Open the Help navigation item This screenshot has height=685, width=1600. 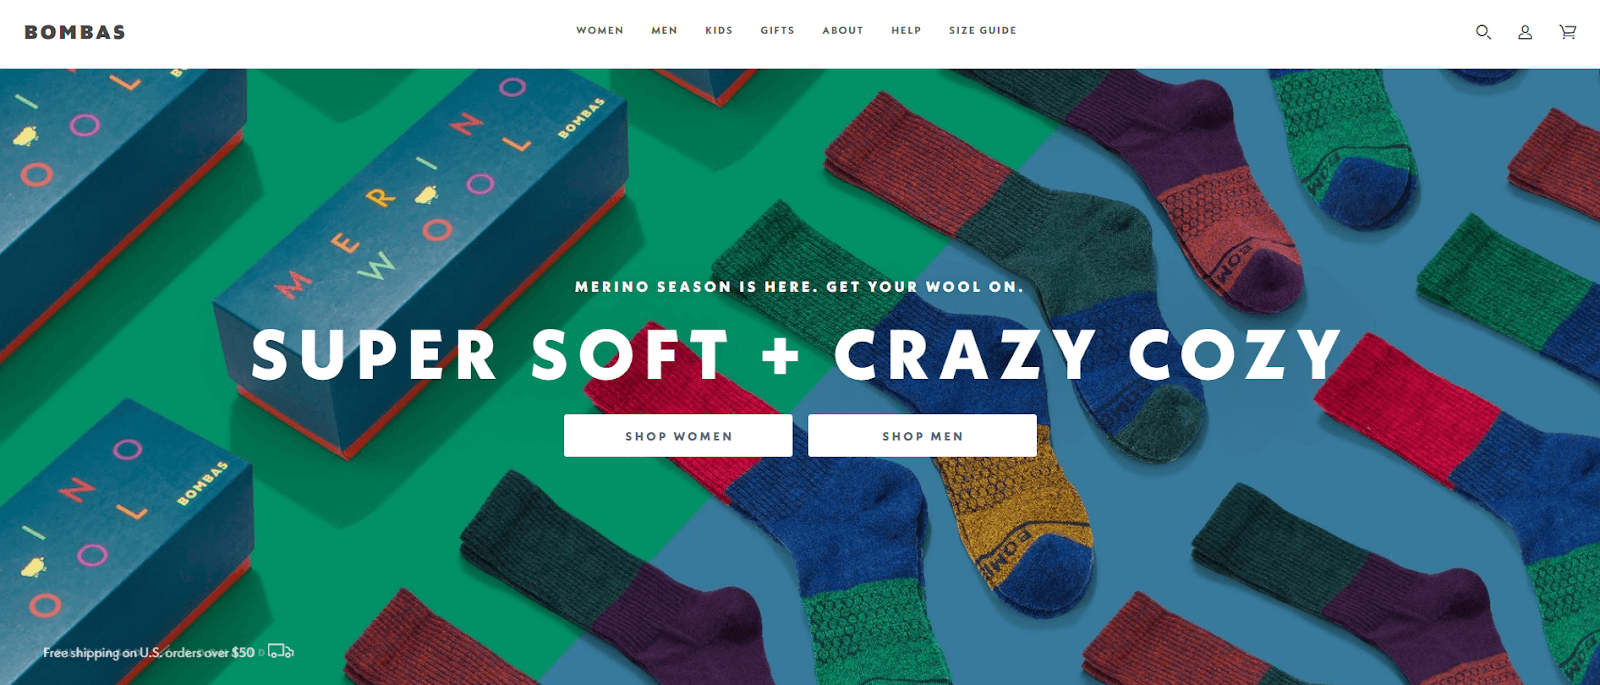(906, 31)
